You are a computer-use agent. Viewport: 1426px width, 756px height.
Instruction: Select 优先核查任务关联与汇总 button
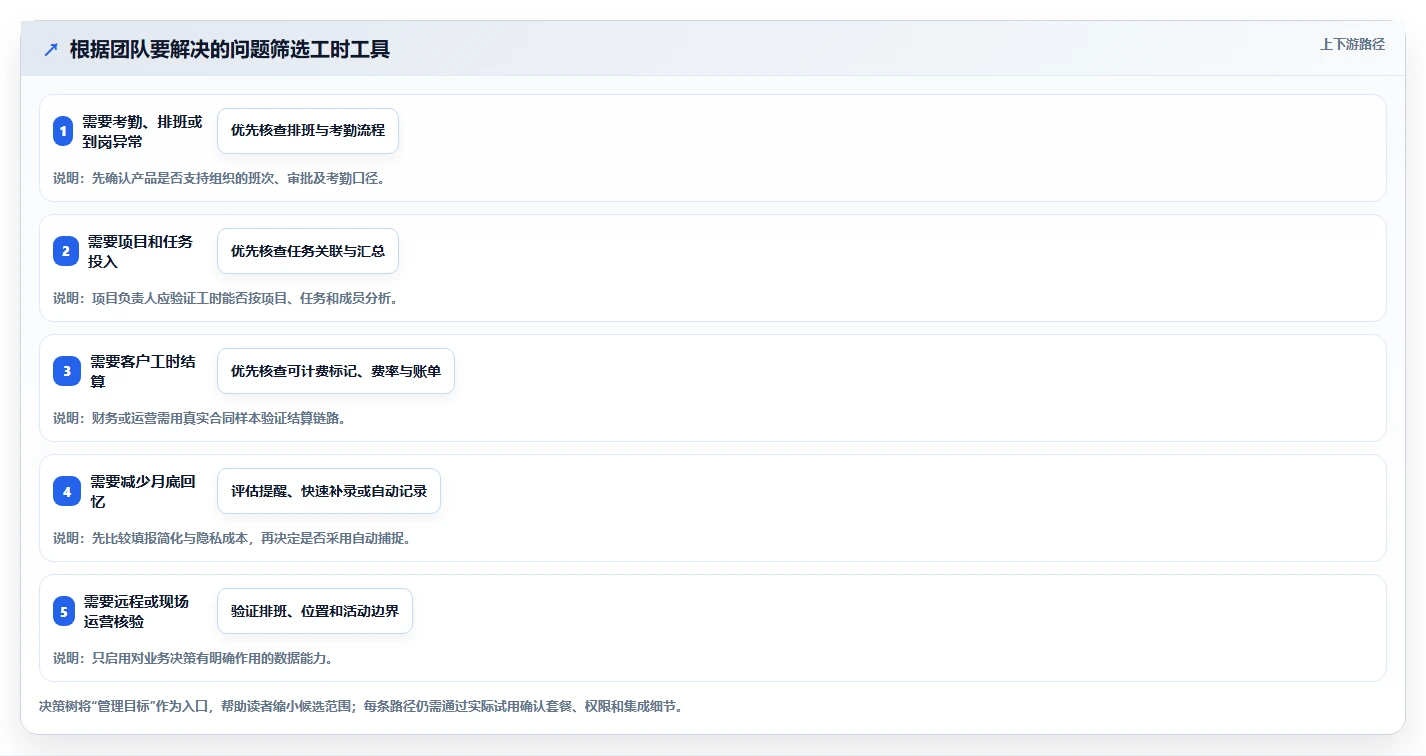(x=308, y=251)
